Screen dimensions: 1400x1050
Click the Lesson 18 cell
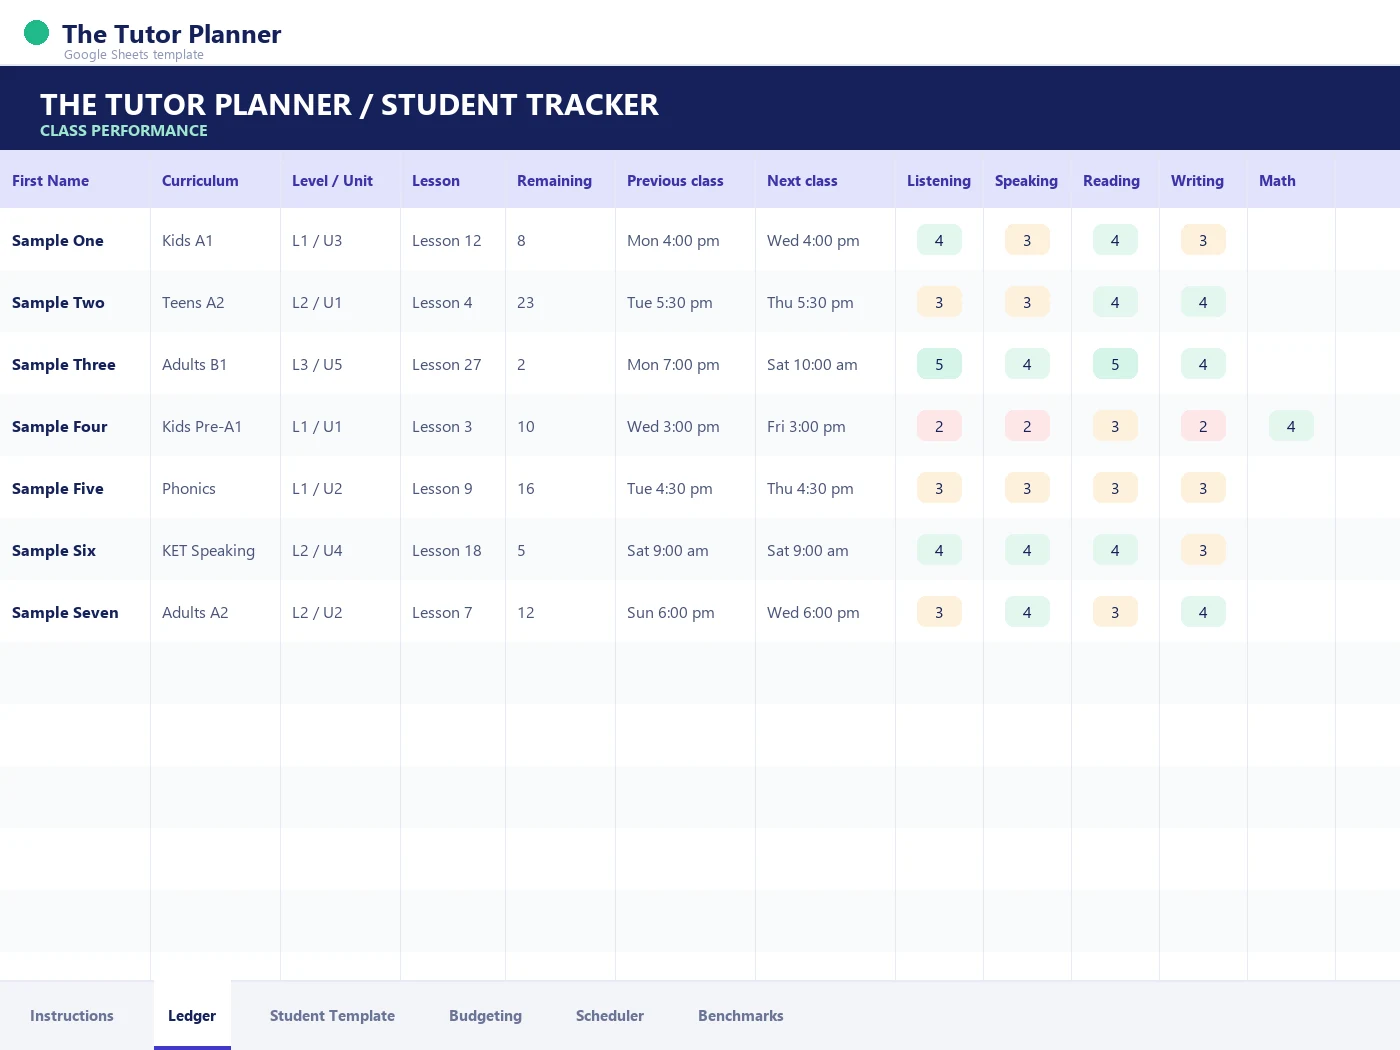(453, 550)
